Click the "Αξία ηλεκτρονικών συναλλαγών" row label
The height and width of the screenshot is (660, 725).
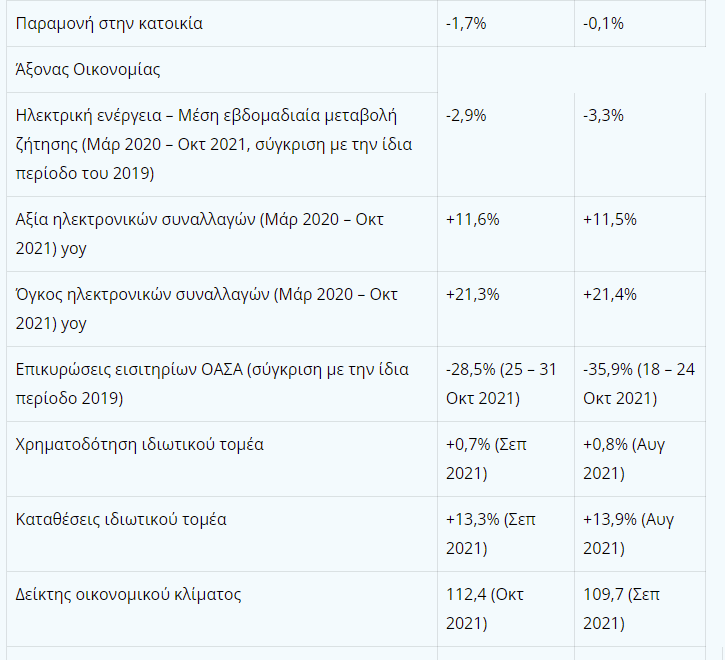pos(200,232)
